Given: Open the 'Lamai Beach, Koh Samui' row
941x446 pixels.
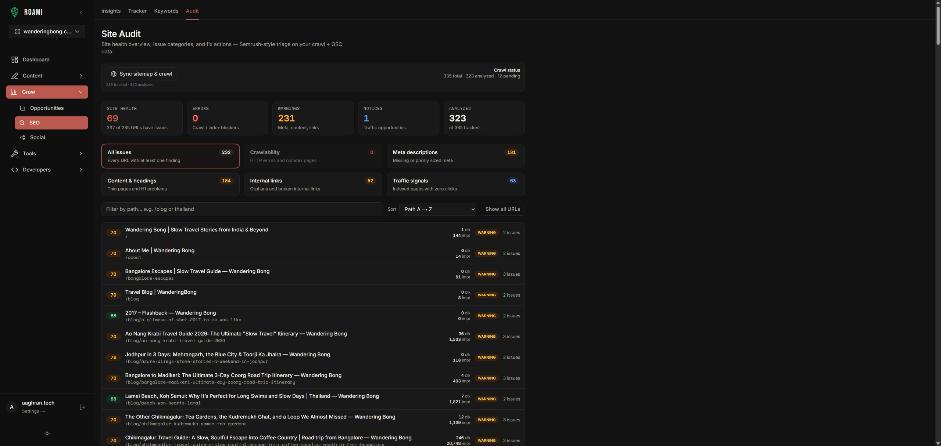Looking at the screenshot, I should [x=313, y=399].
